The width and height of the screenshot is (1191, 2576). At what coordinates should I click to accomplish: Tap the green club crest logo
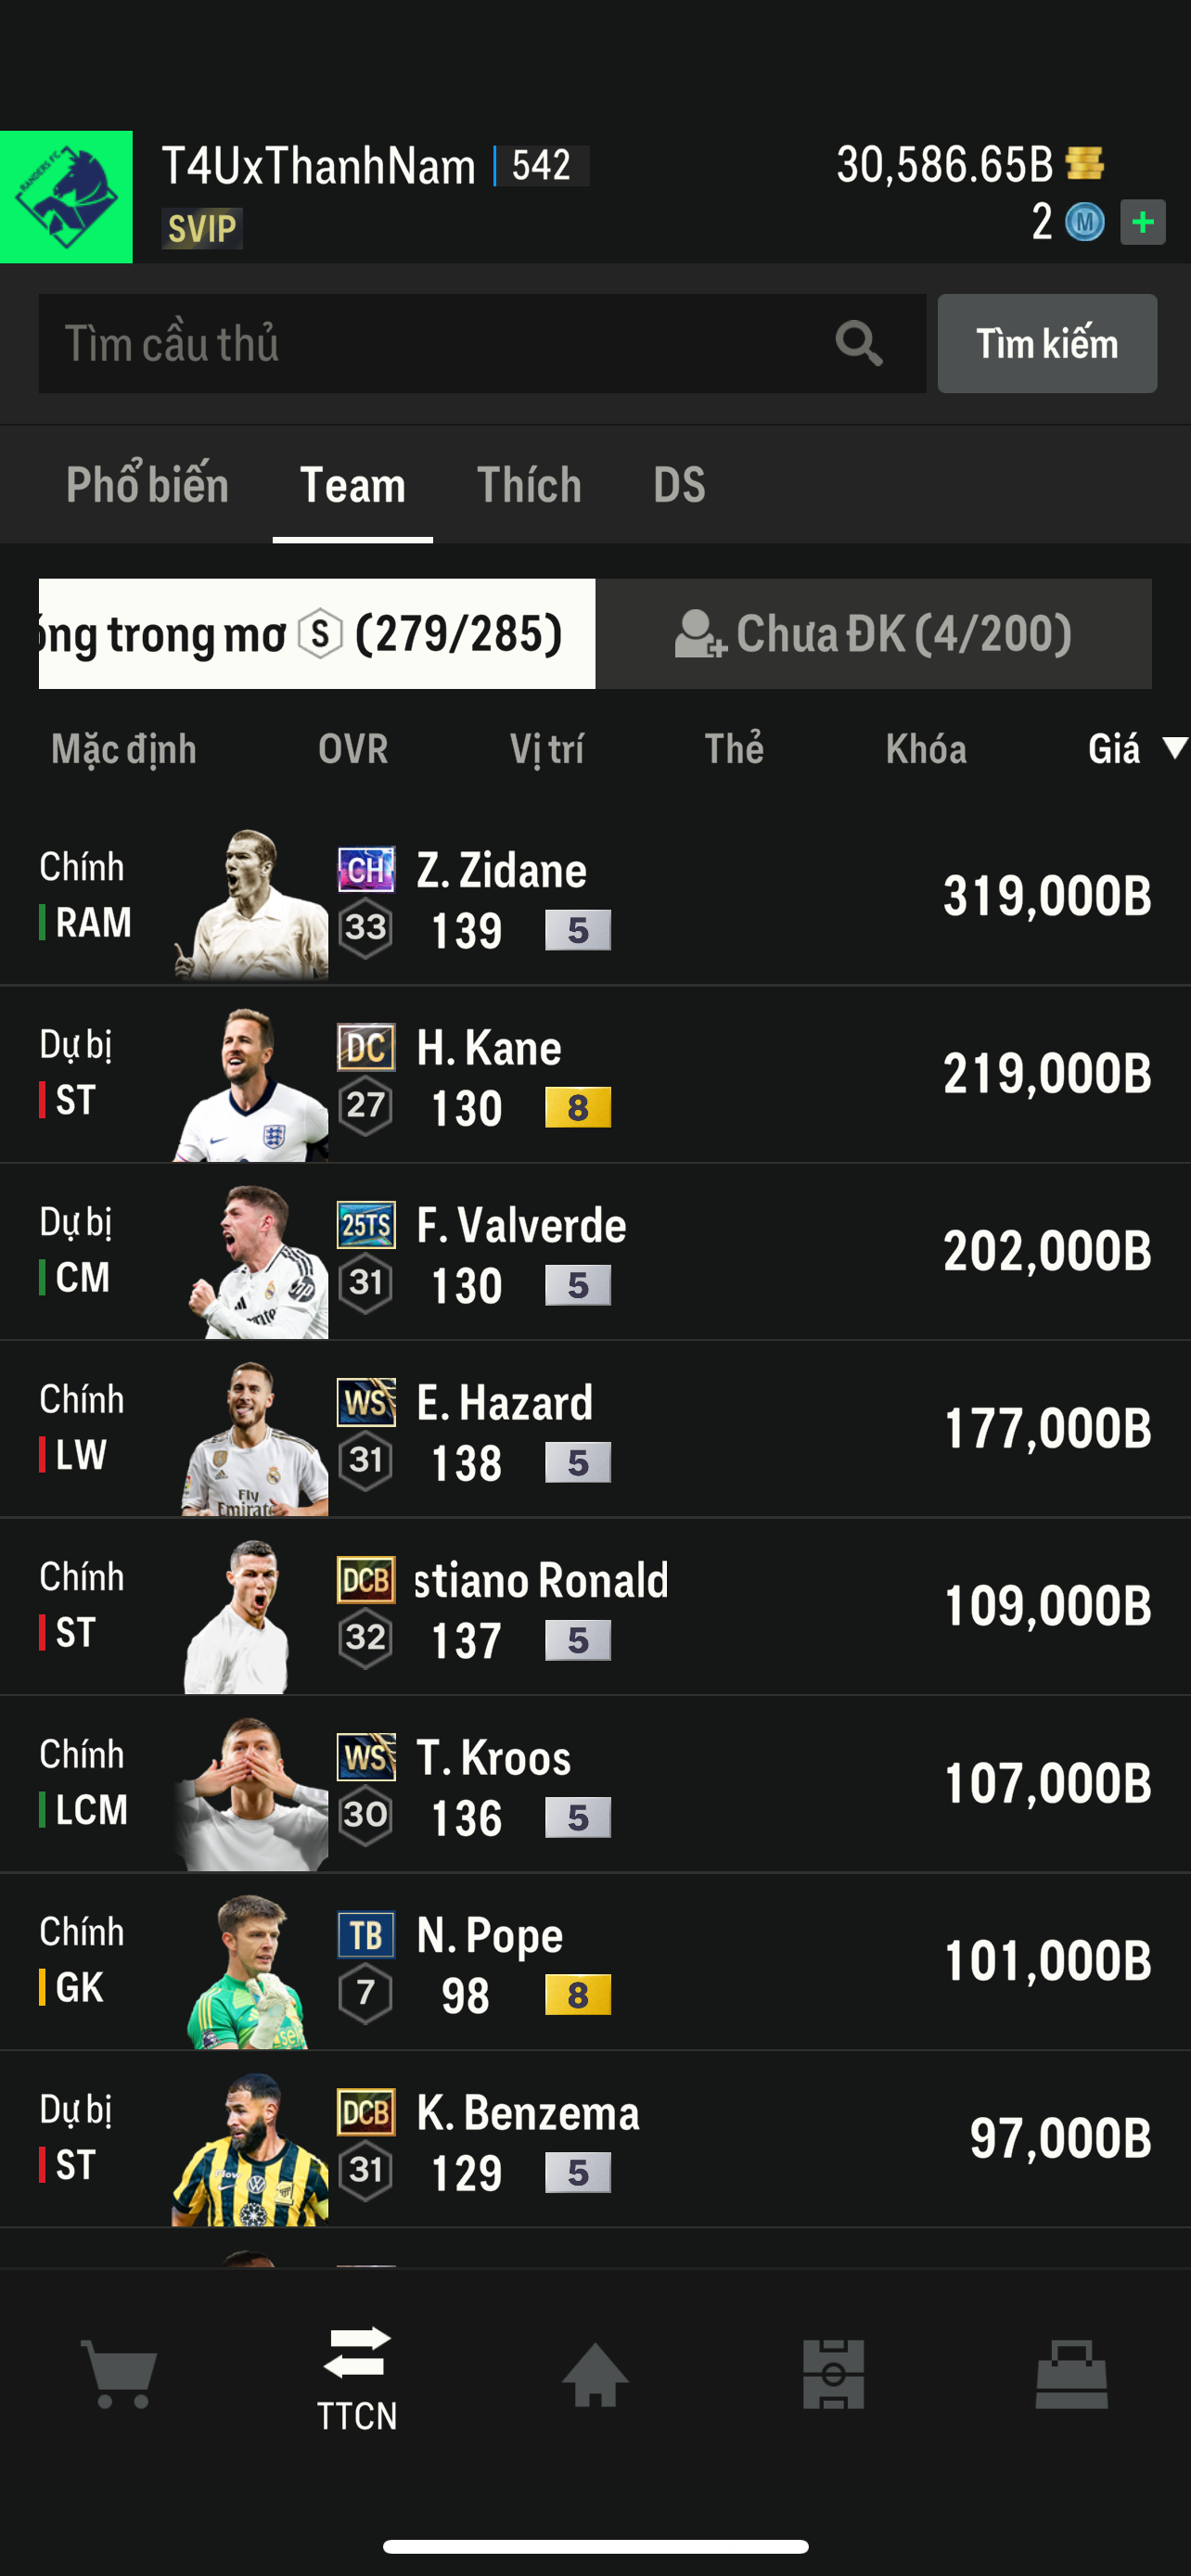[66, 197]
